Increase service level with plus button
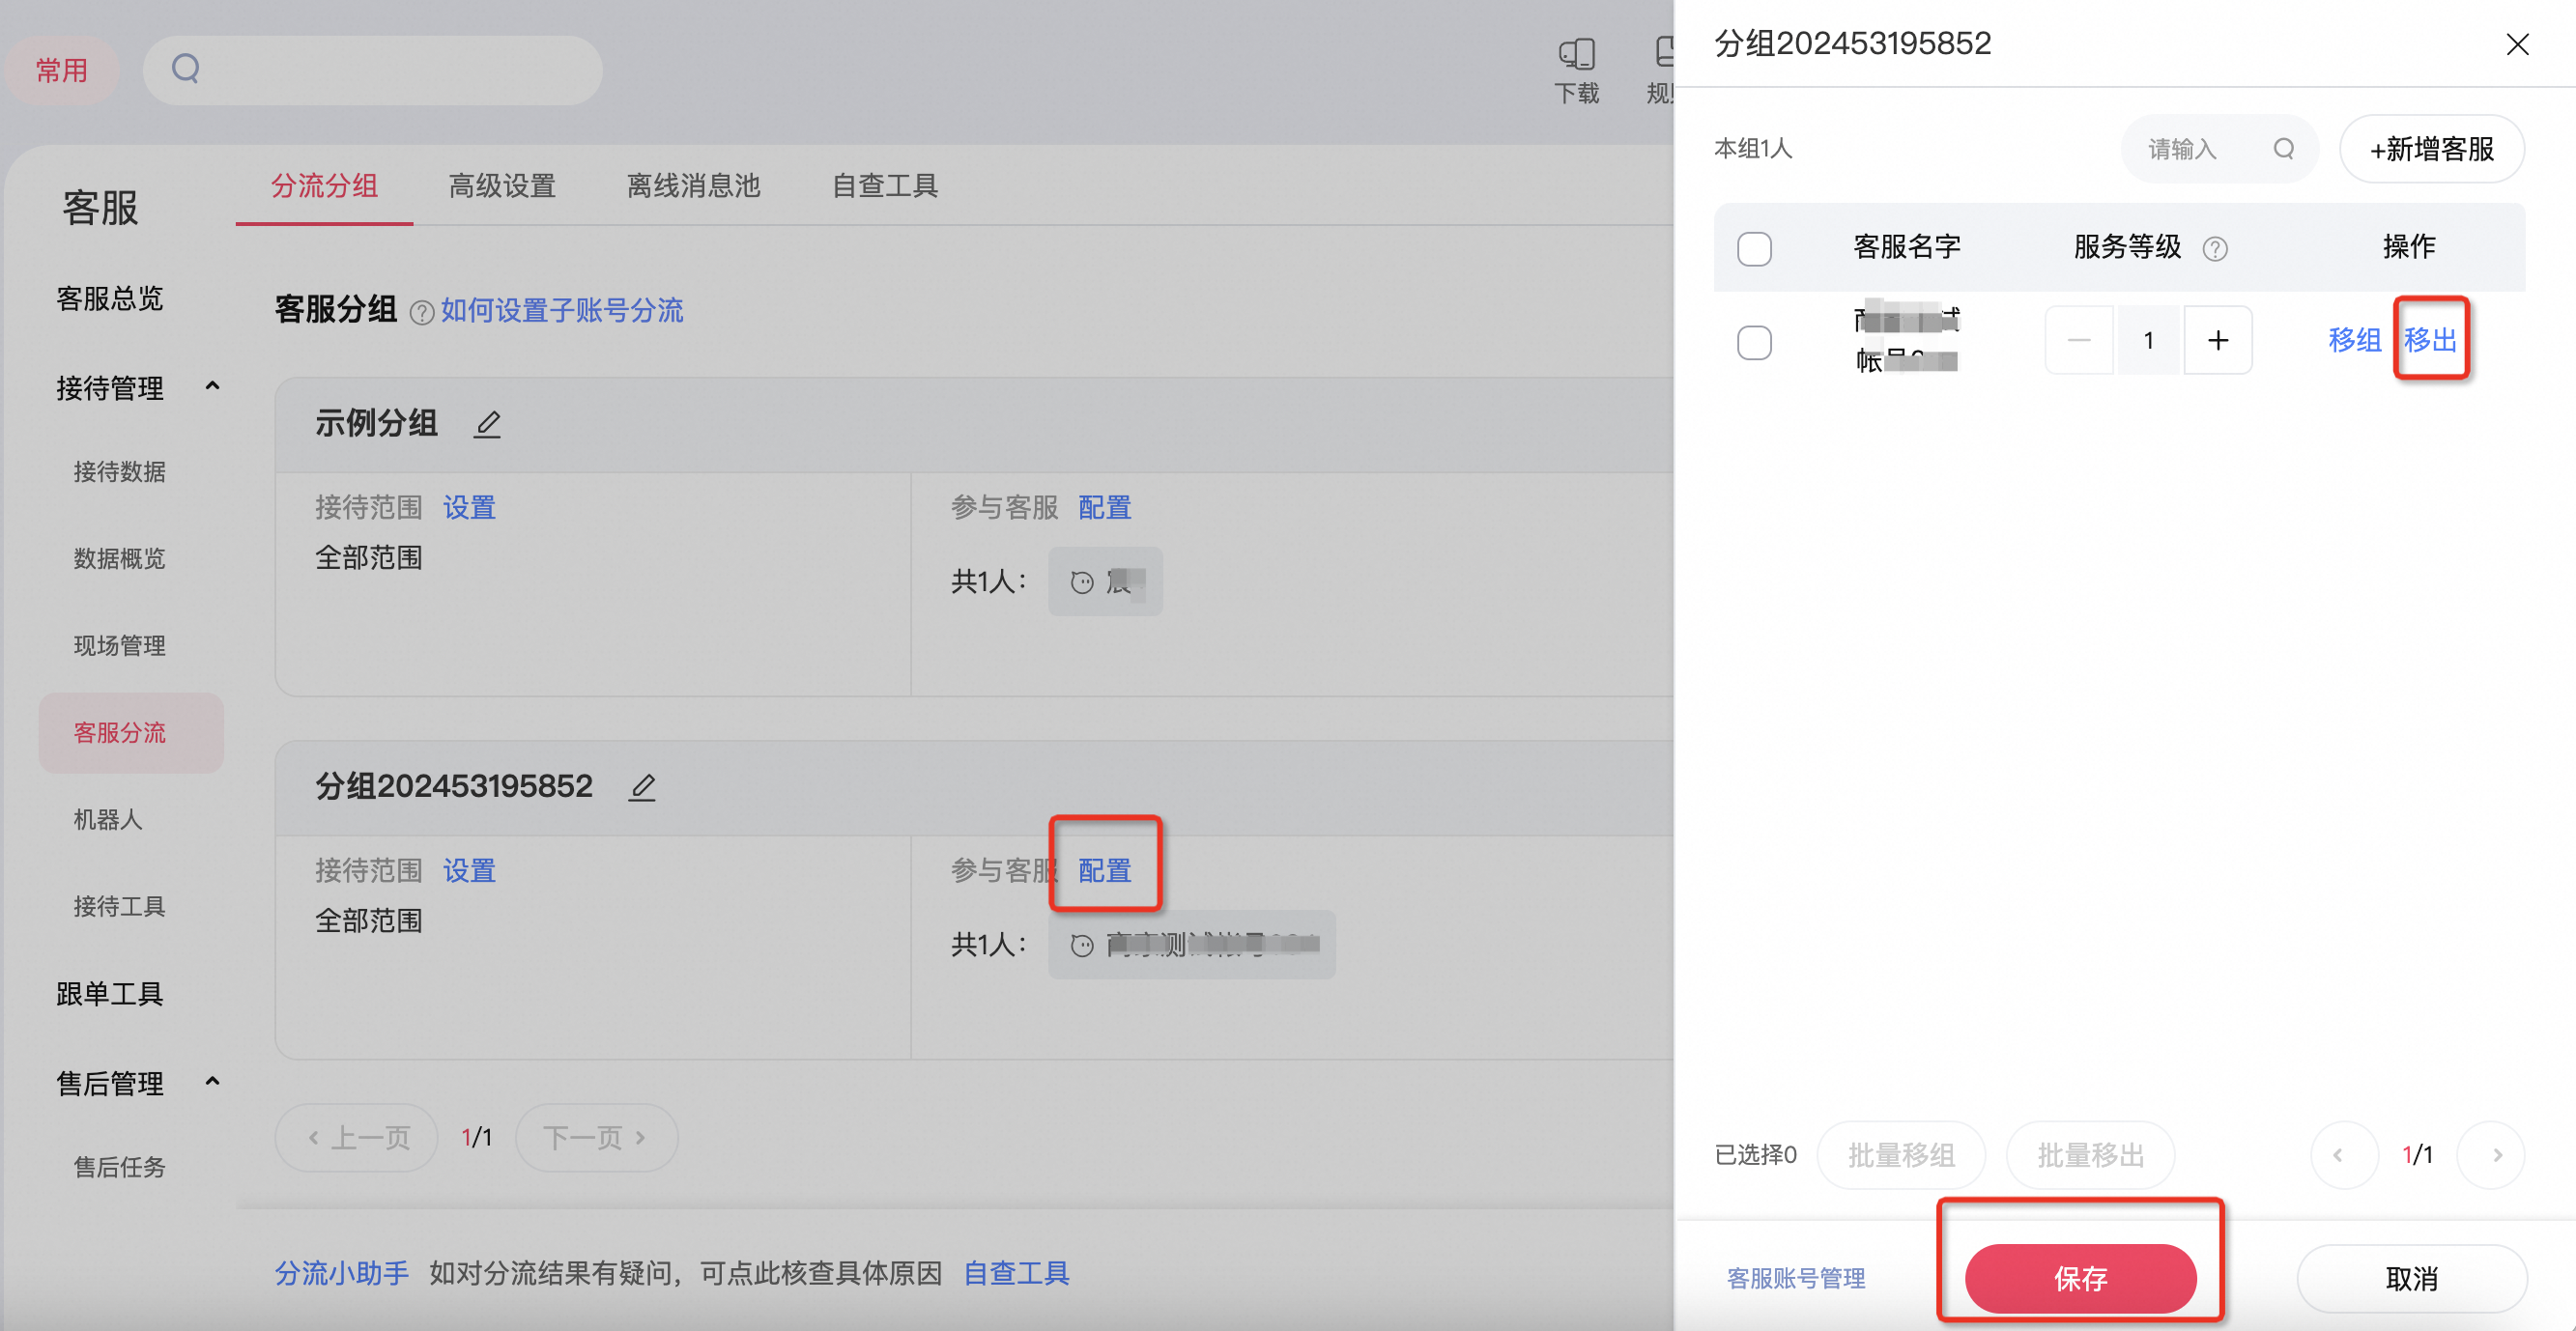 point(2218,340)
